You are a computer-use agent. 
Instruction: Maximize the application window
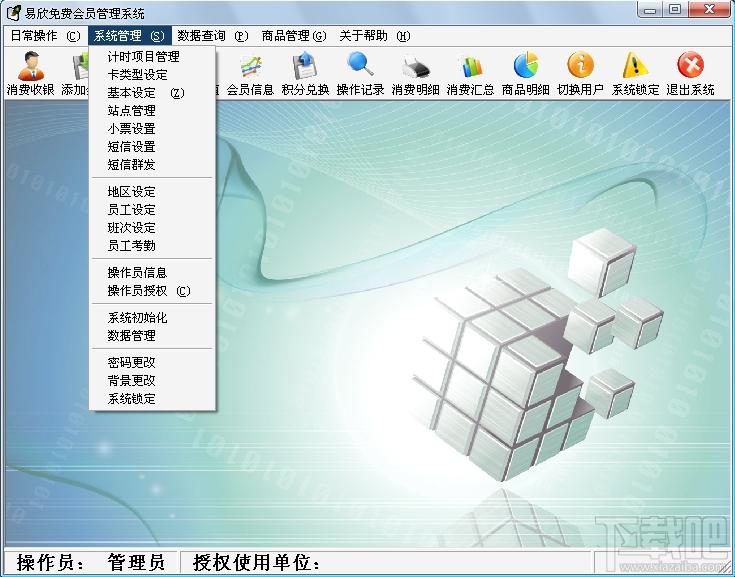(x=675, y=9)
